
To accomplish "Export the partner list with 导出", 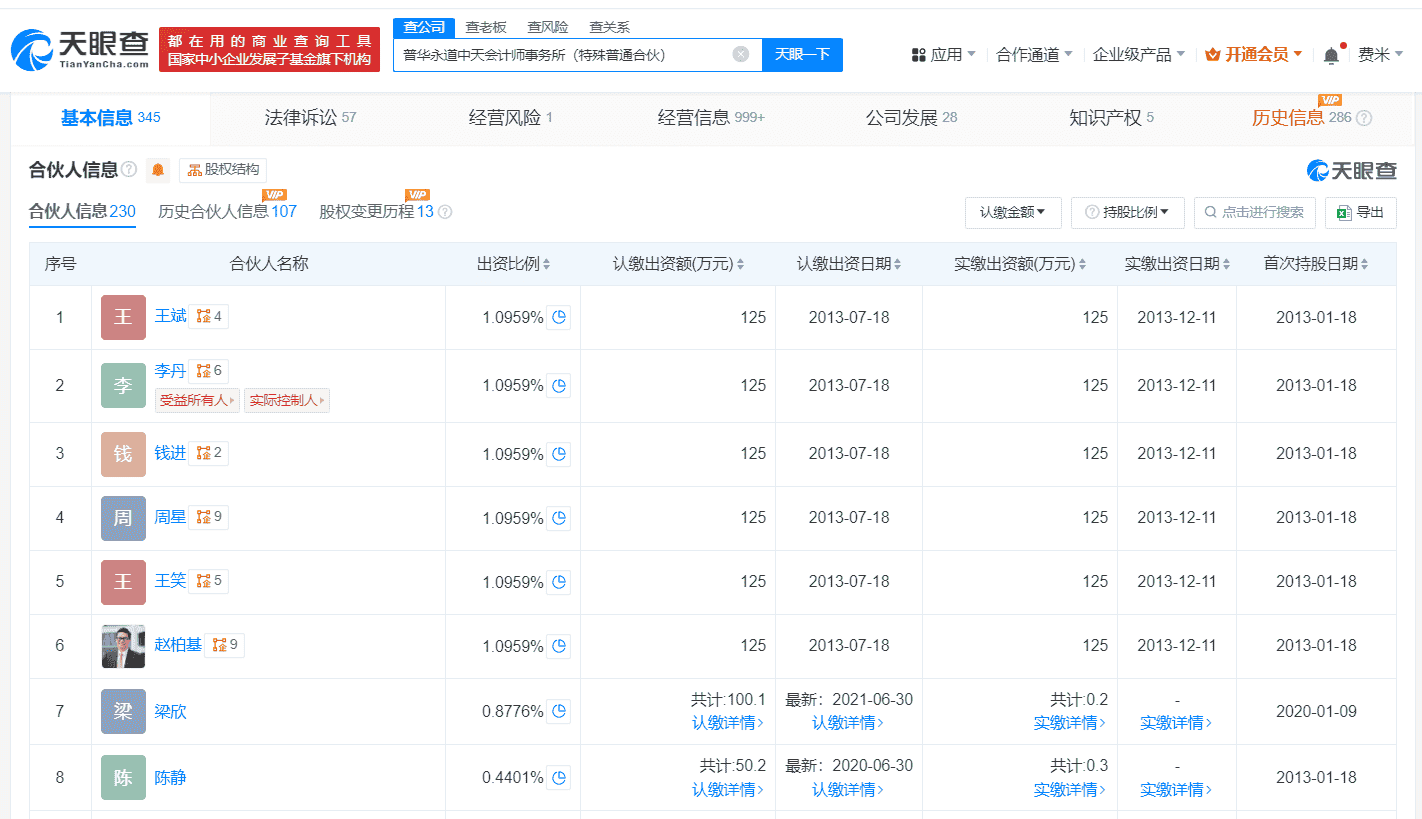I will [1360, 212].
